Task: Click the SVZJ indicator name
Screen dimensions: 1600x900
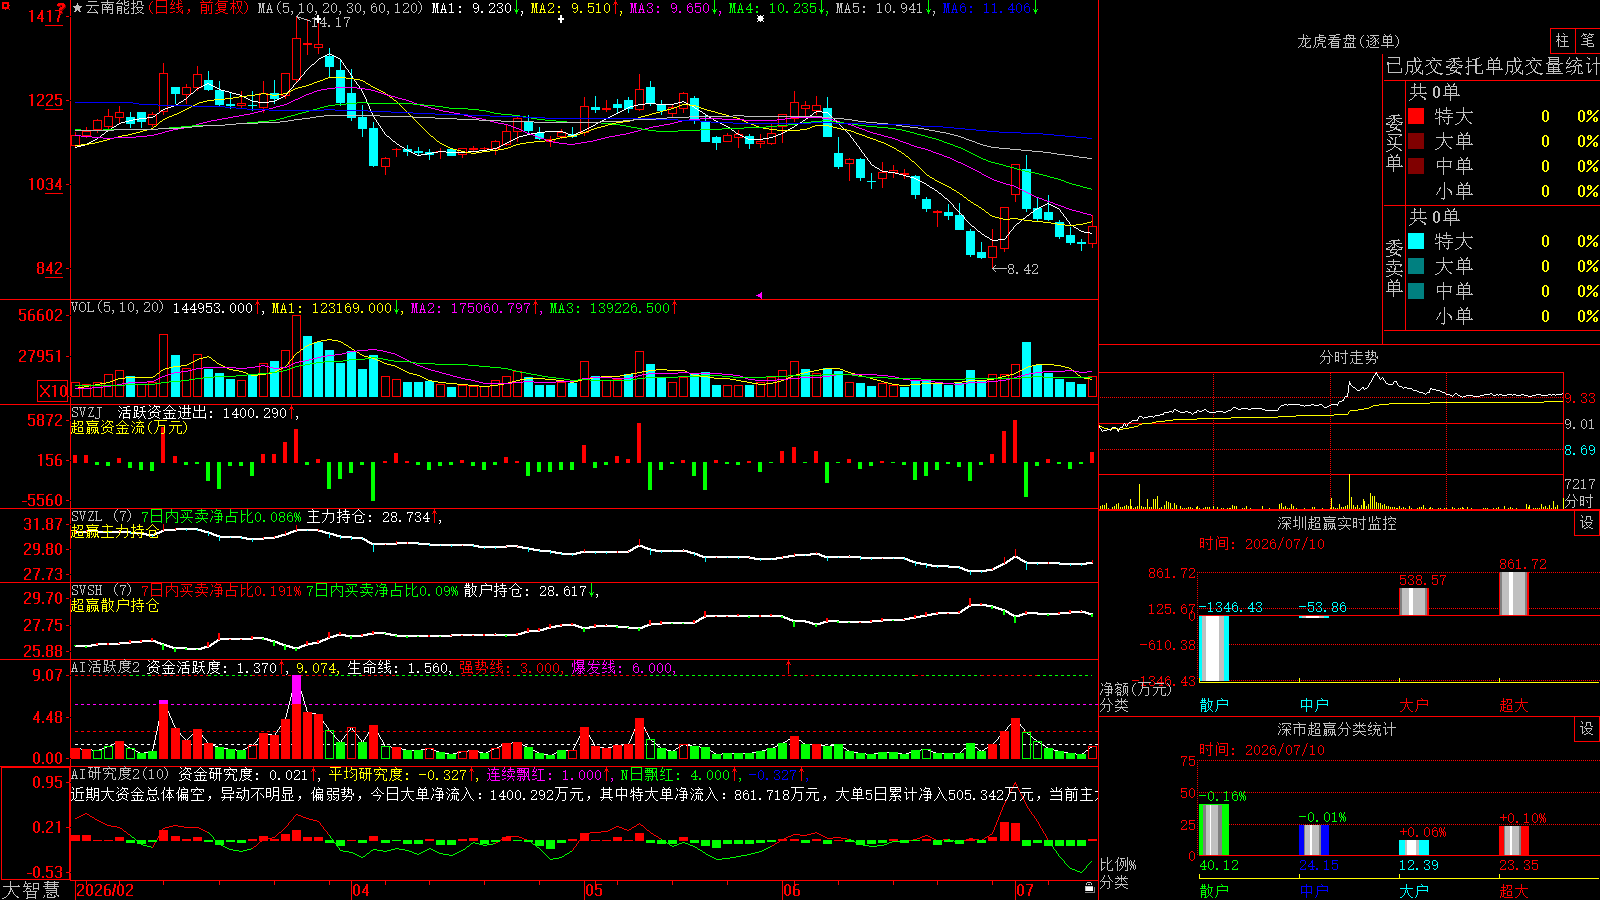Action: 87,412
